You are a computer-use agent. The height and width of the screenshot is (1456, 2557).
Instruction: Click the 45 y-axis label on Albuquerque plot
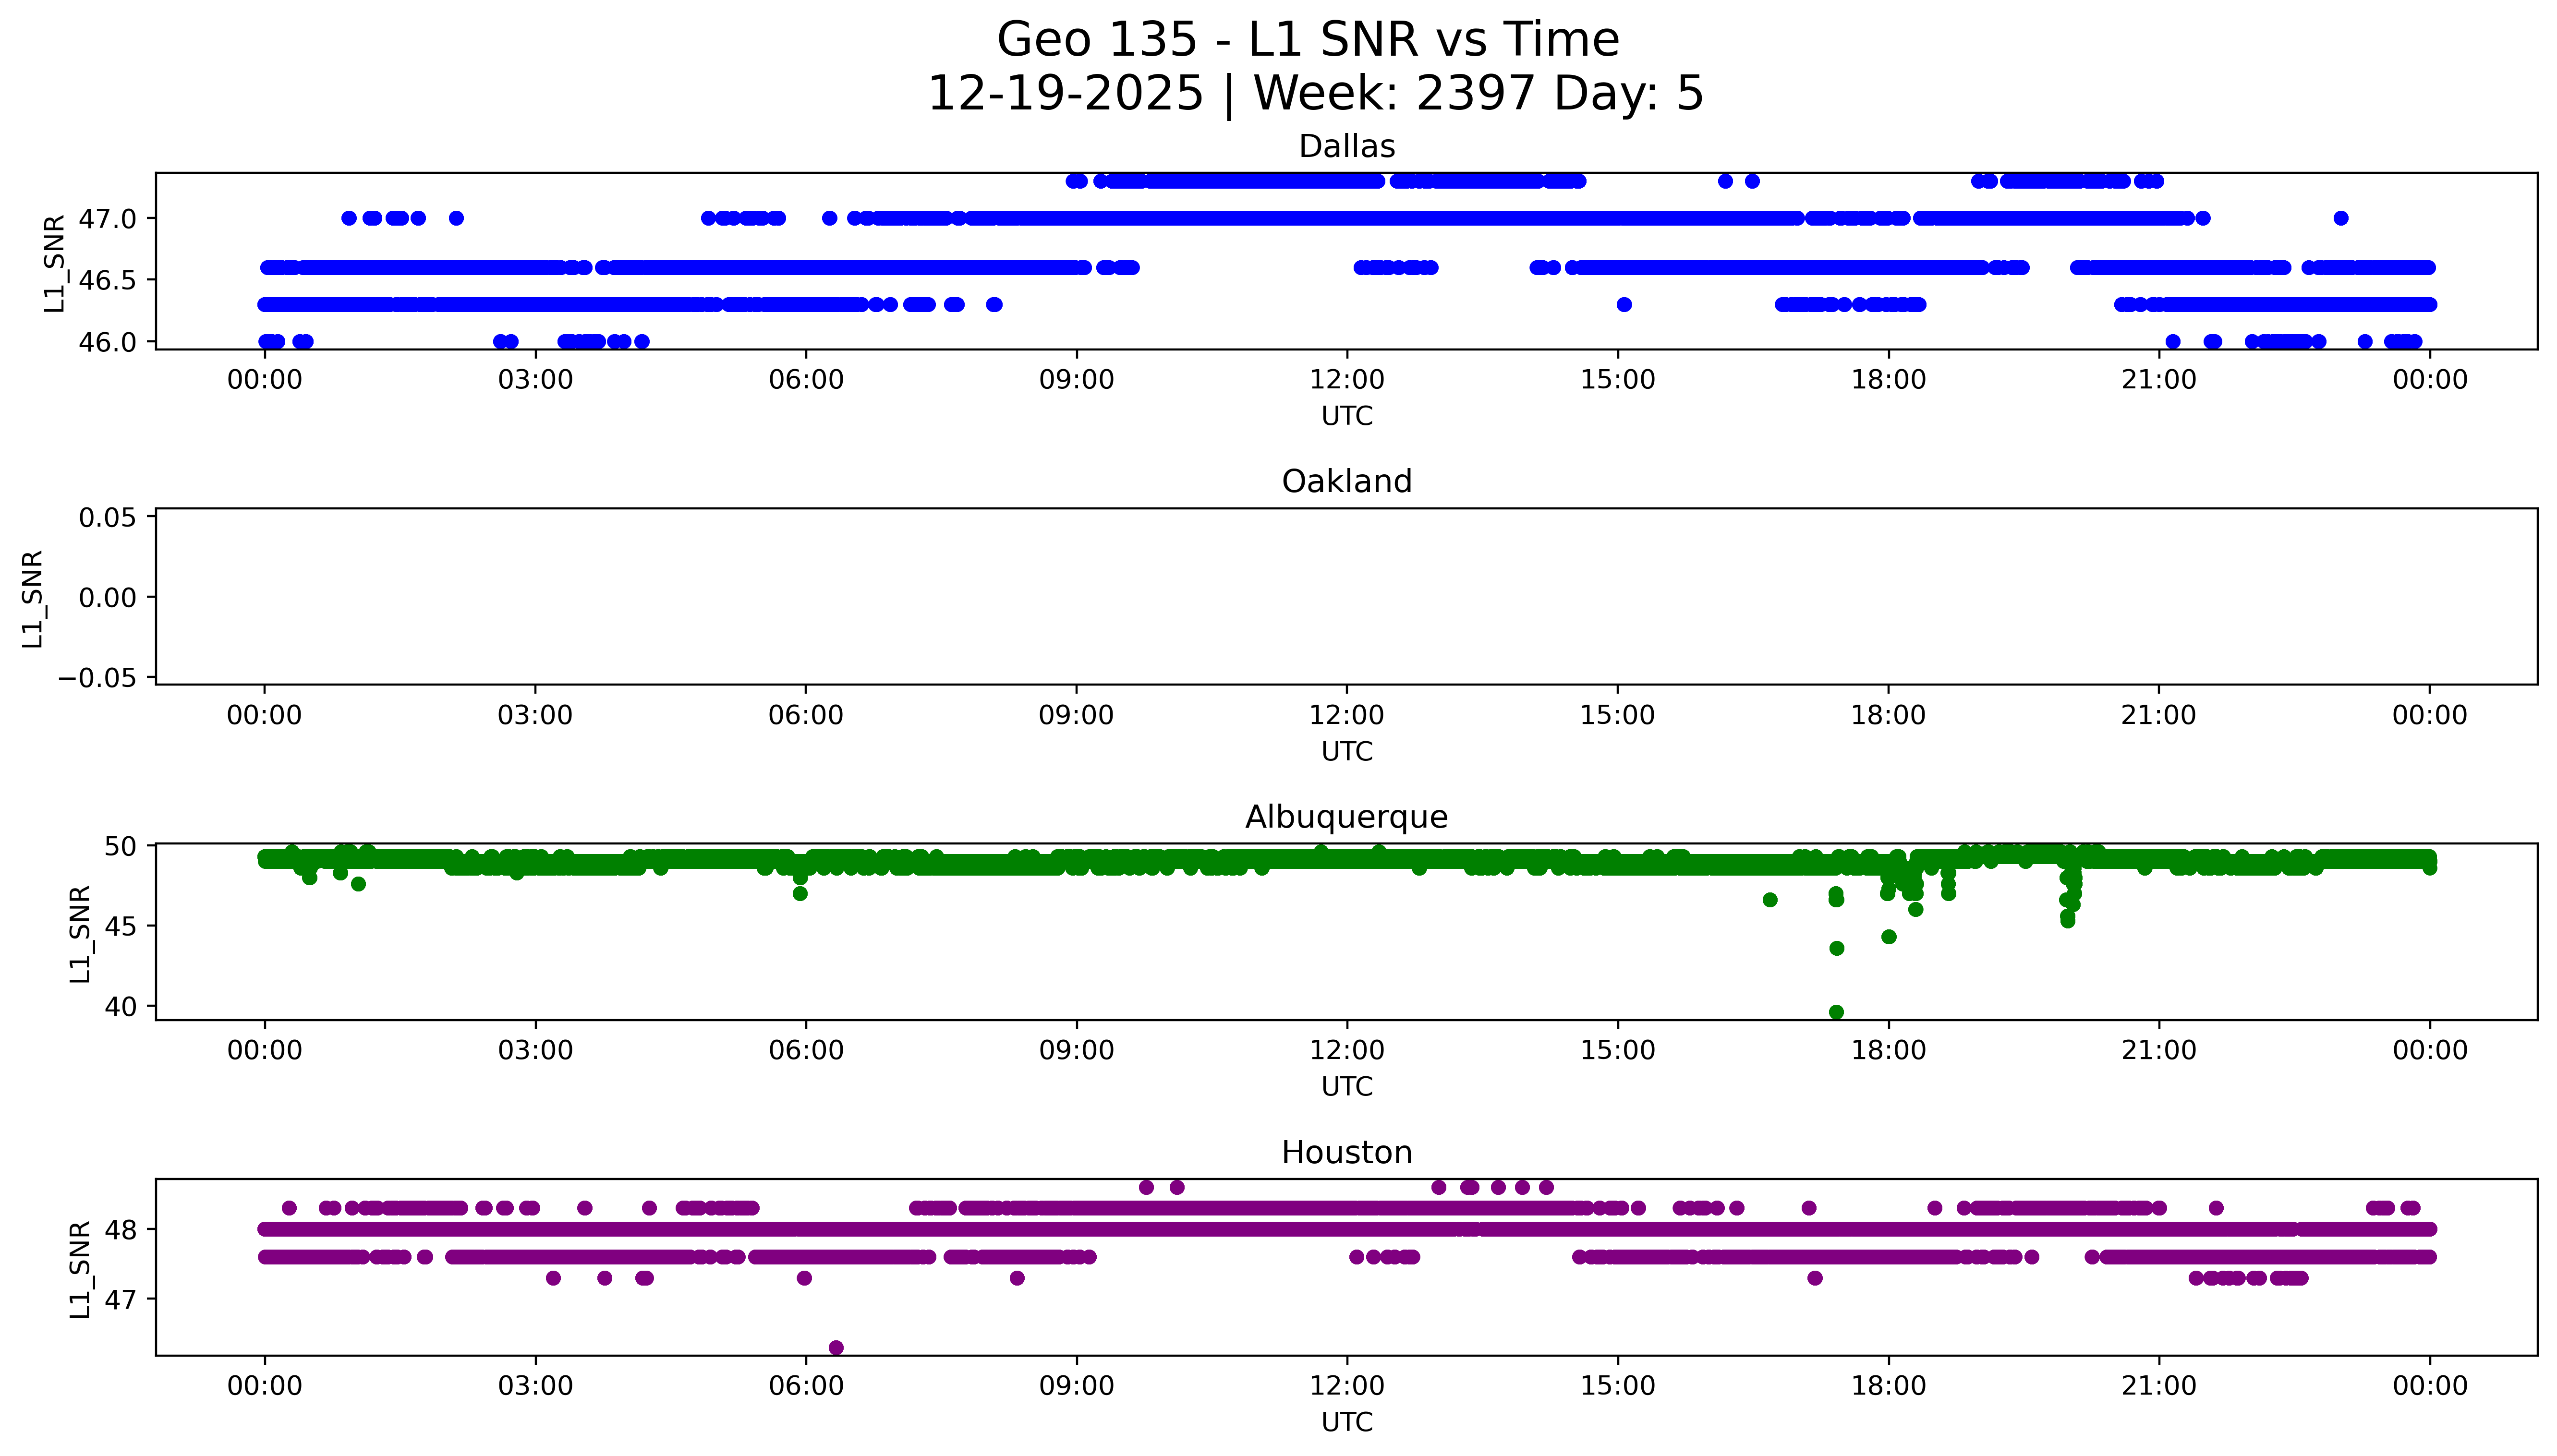[x=120, y=926]
